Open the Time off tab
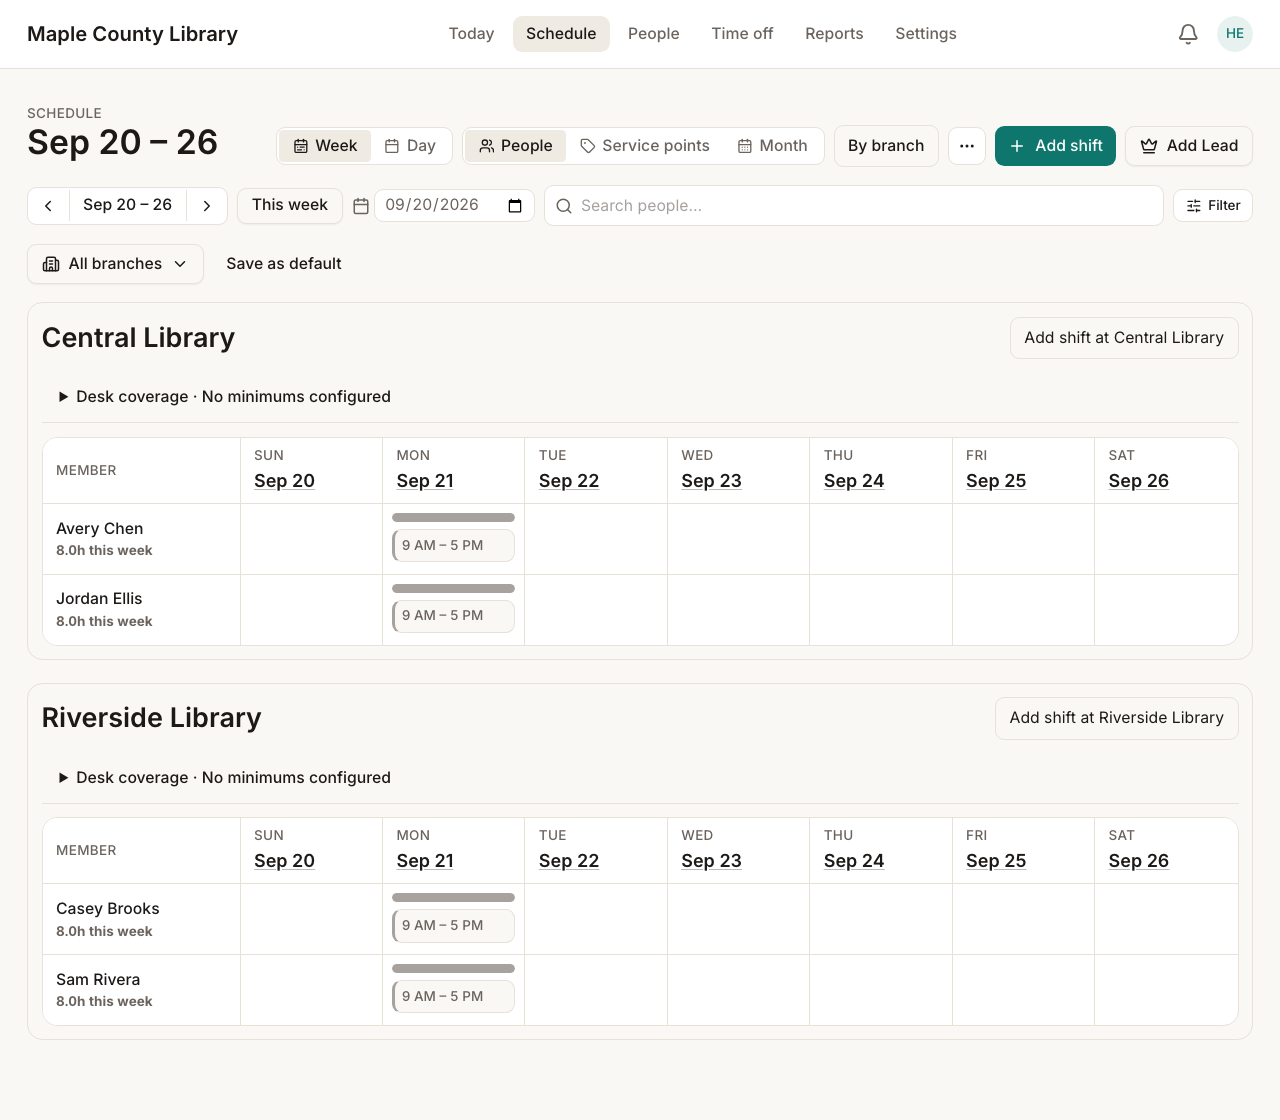 pyautogui.click(x=742, y=34)
